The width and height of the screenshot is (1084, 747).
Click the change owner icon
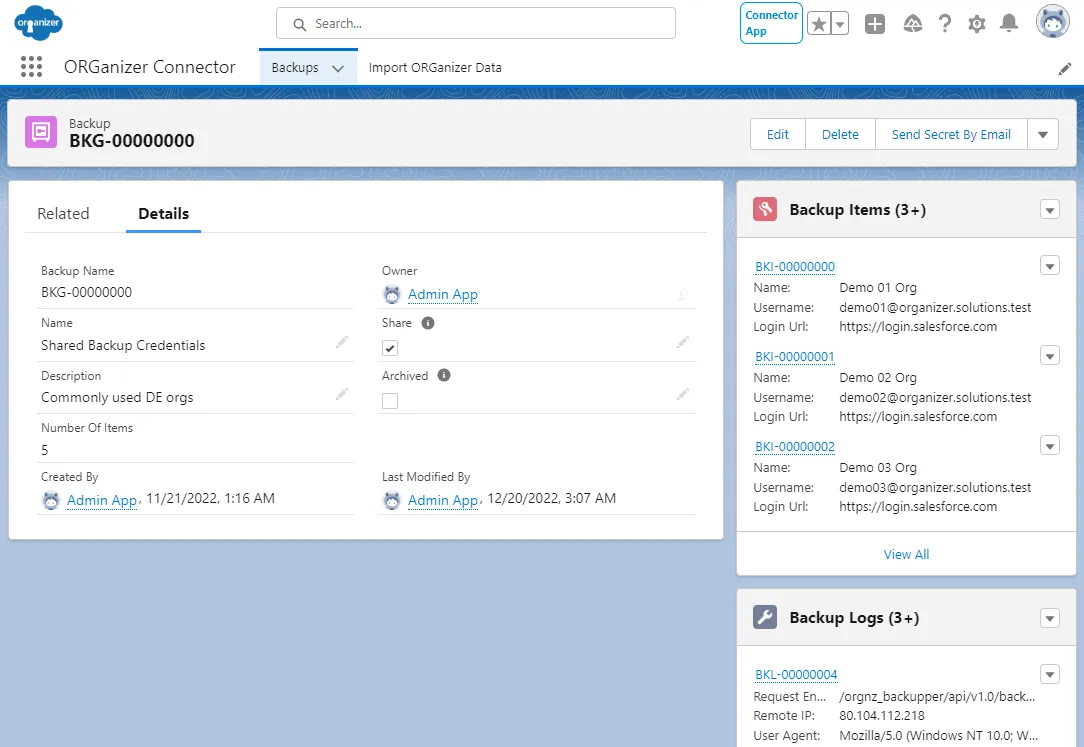click(682, 294)
